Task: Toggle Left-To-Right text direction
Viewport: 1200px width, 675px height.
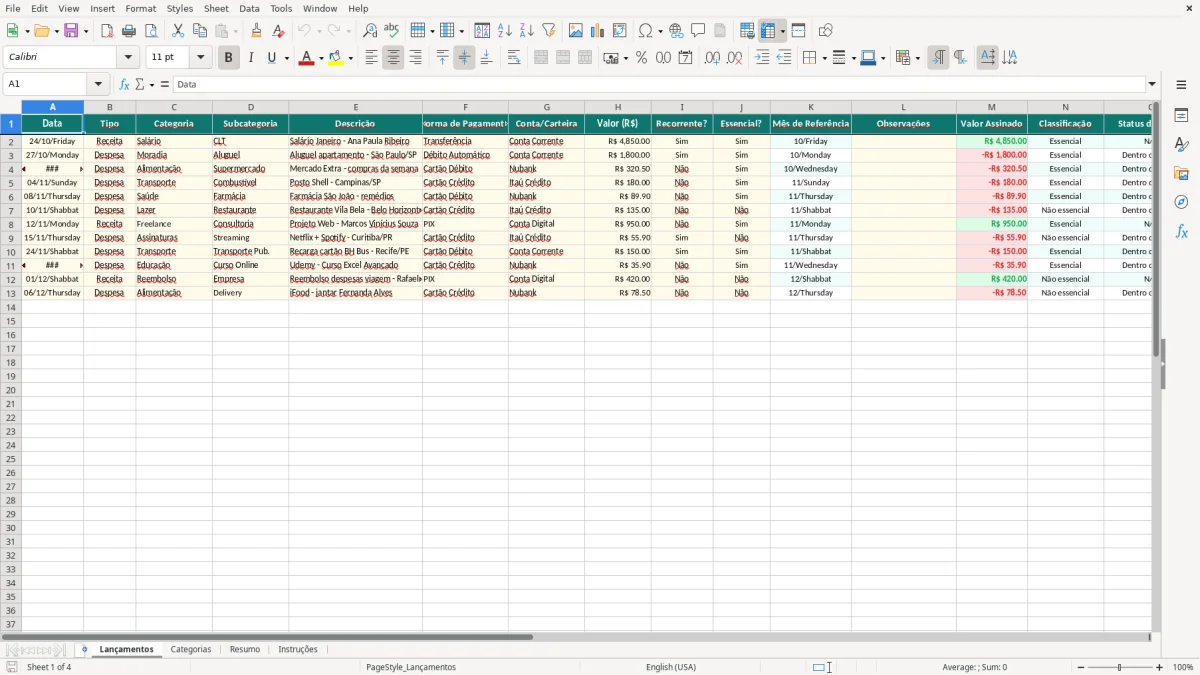Action: [938, 58]
